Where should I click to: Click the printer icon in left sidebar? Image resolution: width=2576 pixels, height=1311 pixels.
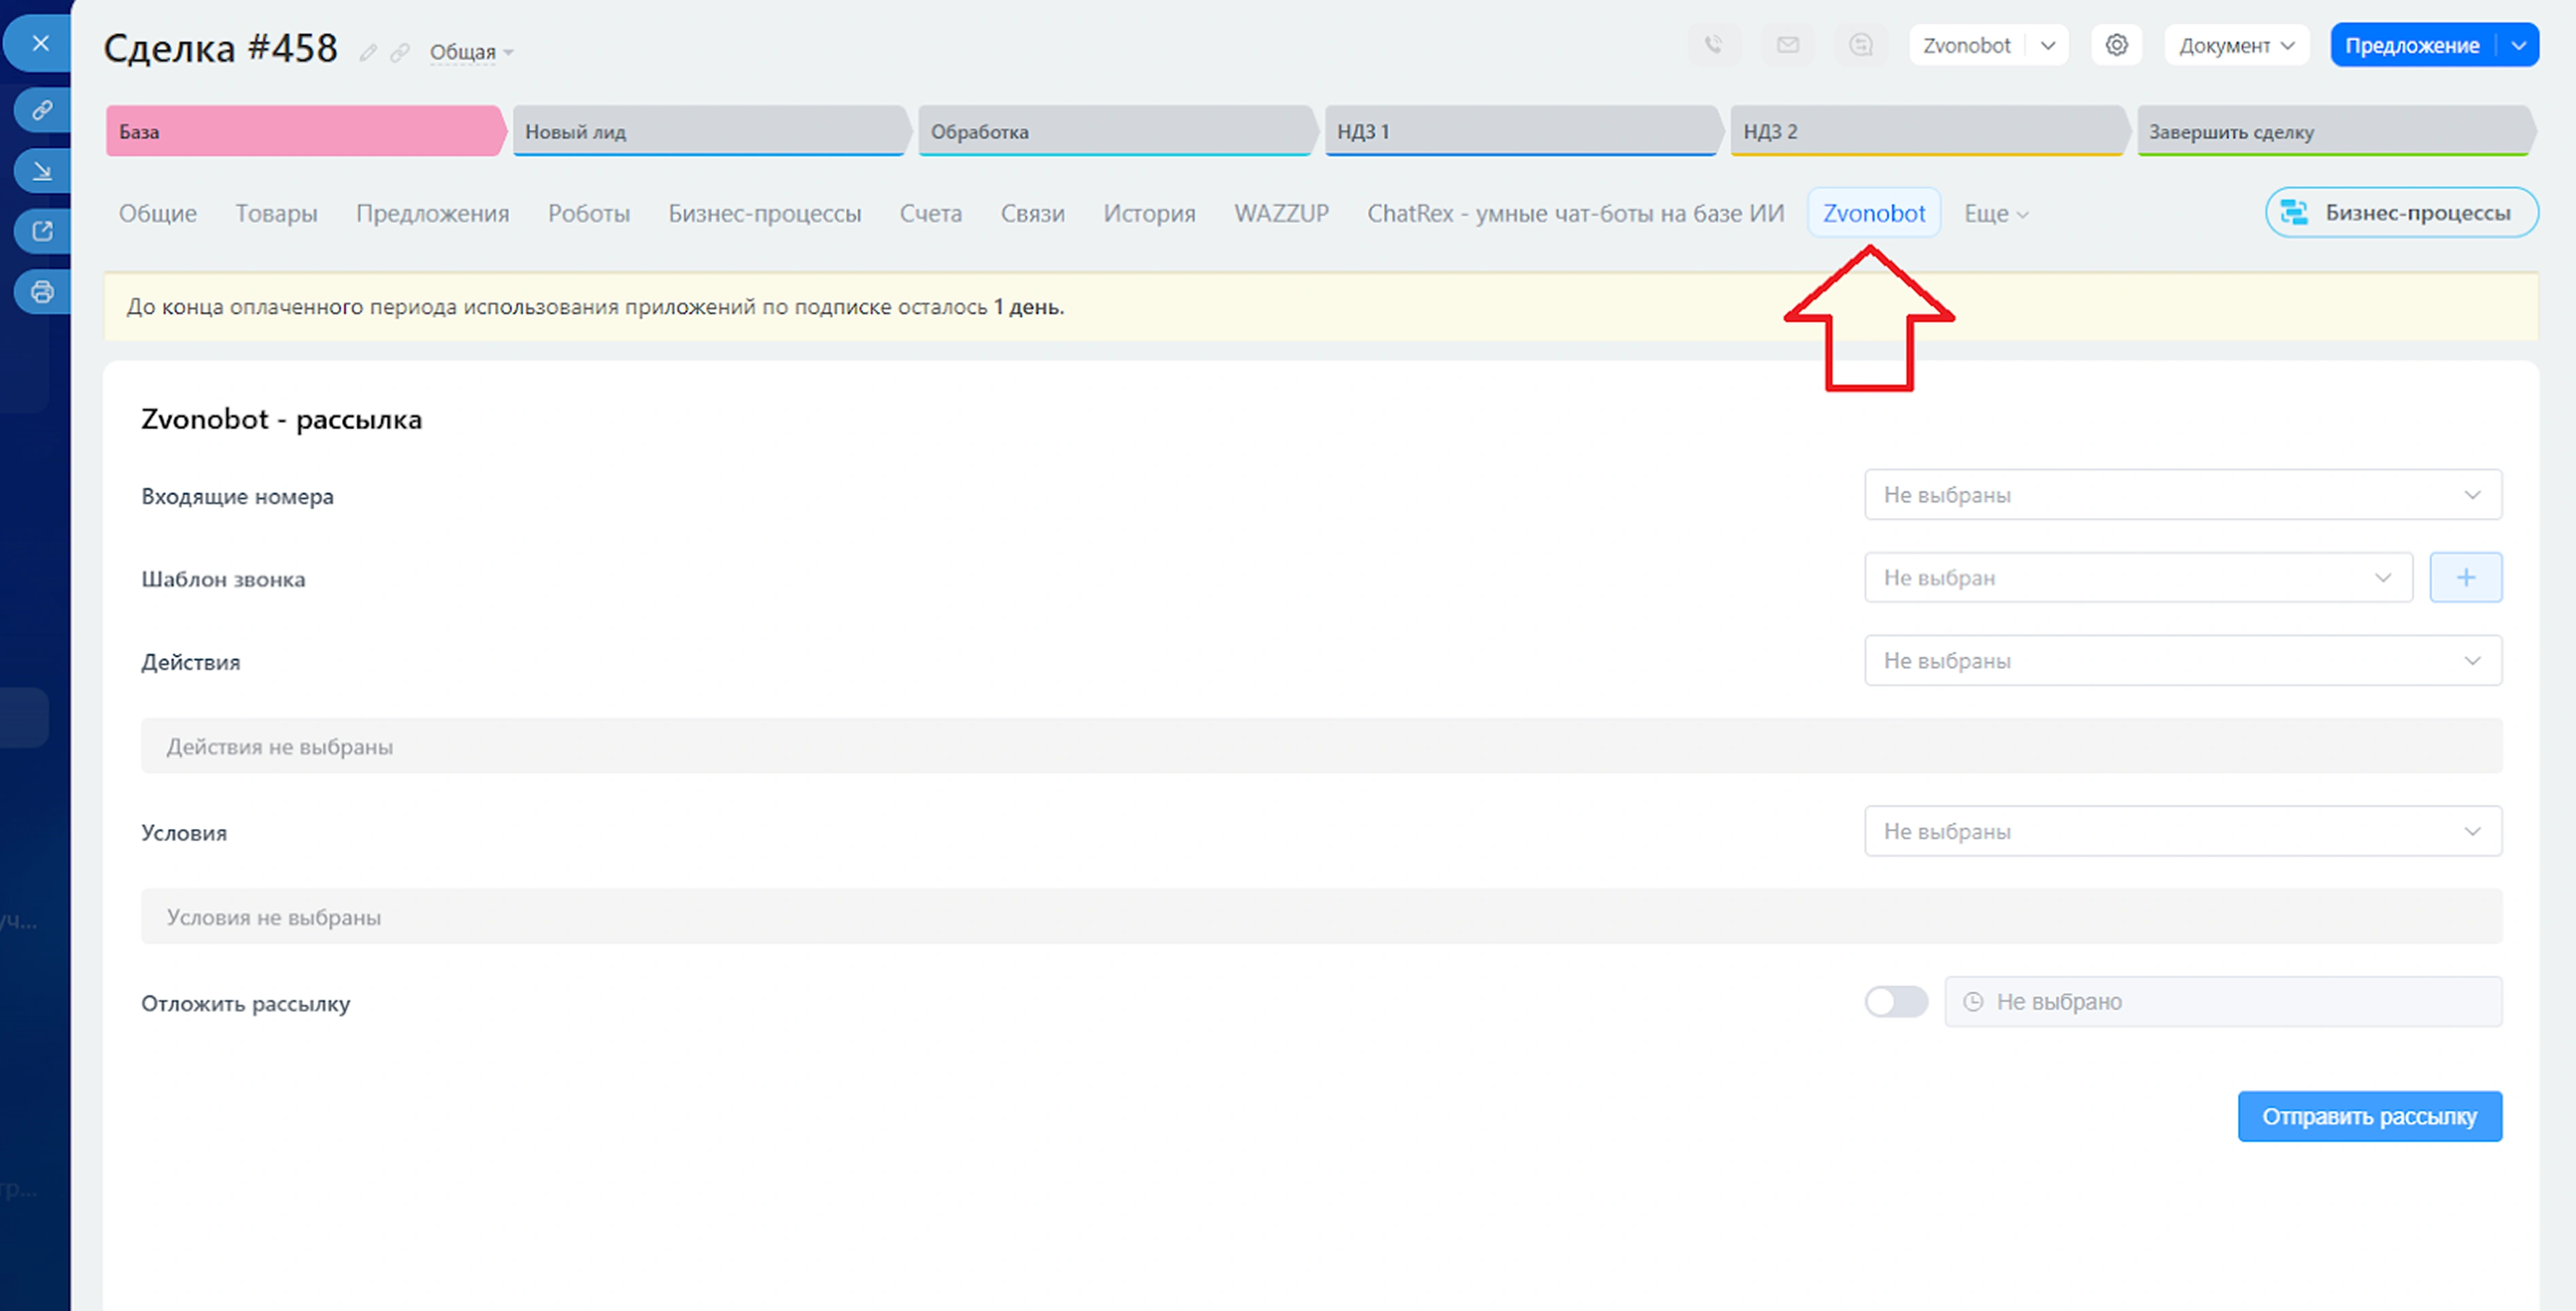click(x=42, y=292)
